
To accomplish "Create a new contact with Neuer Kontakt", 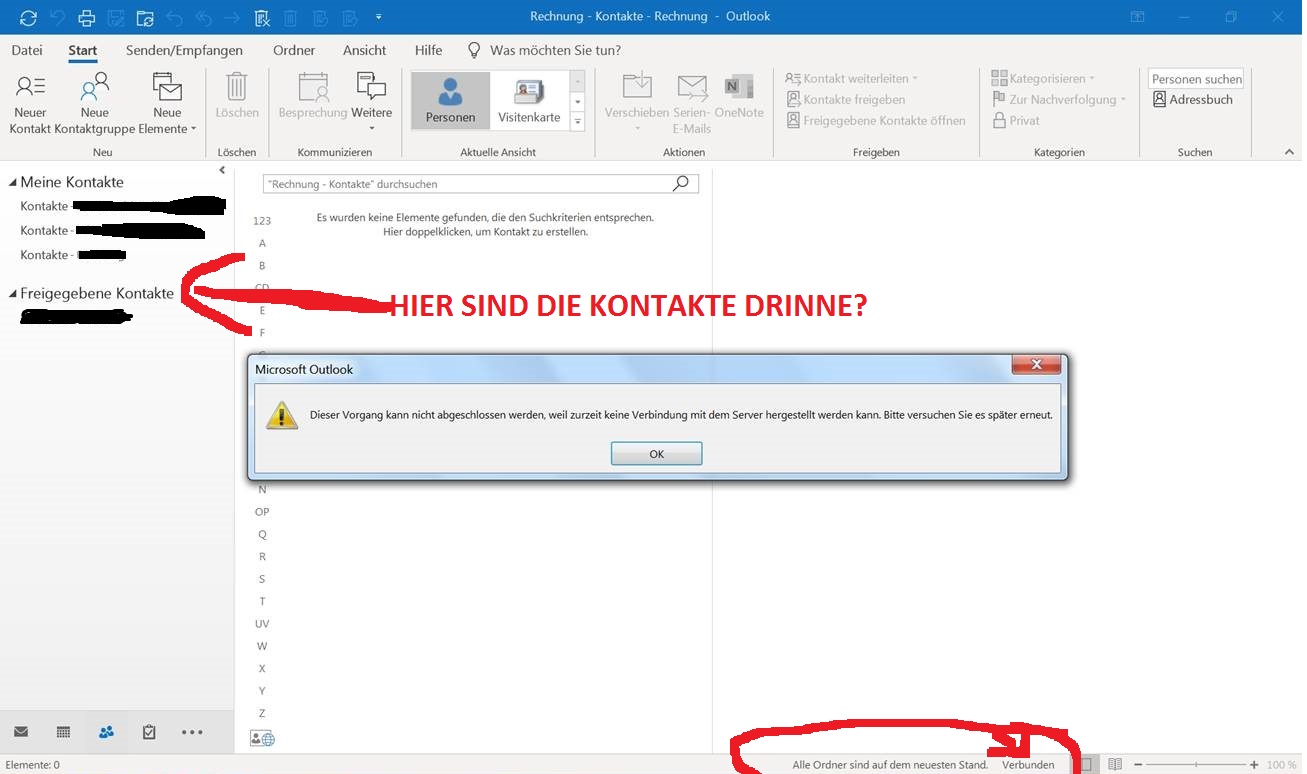I will pyautogui.click(x=30, y=103).
